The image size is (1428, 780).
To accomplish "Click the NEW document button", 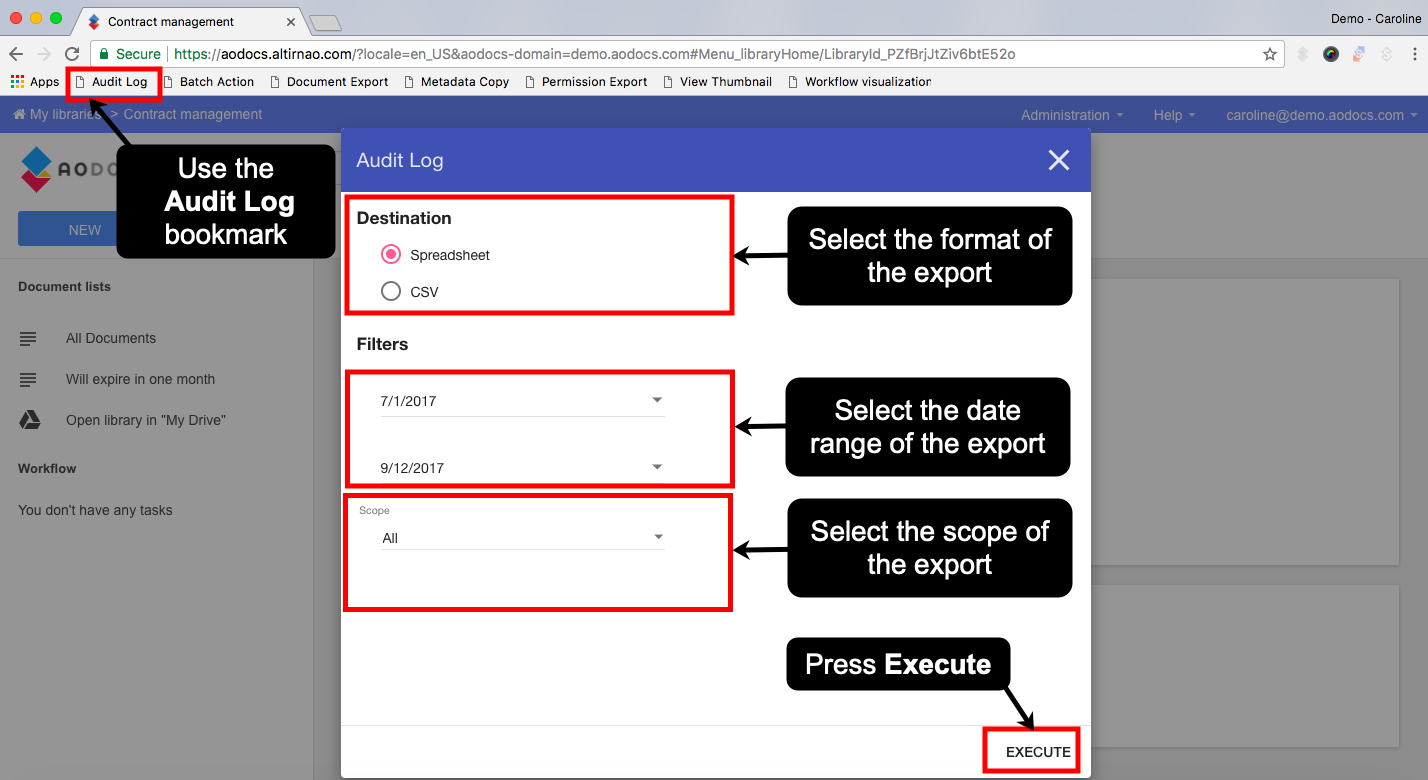I will point(68,229).
